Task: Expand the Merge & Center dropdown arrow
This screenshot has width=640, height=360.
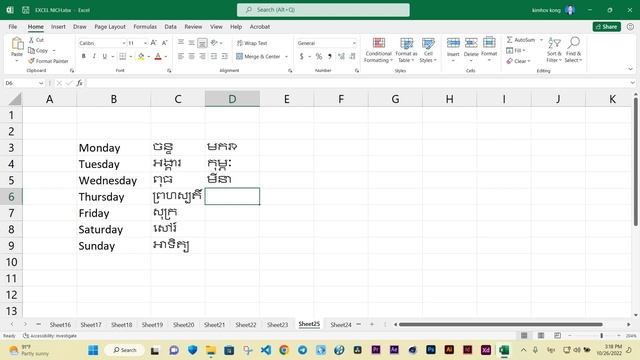Action: [x=287, y=57]
